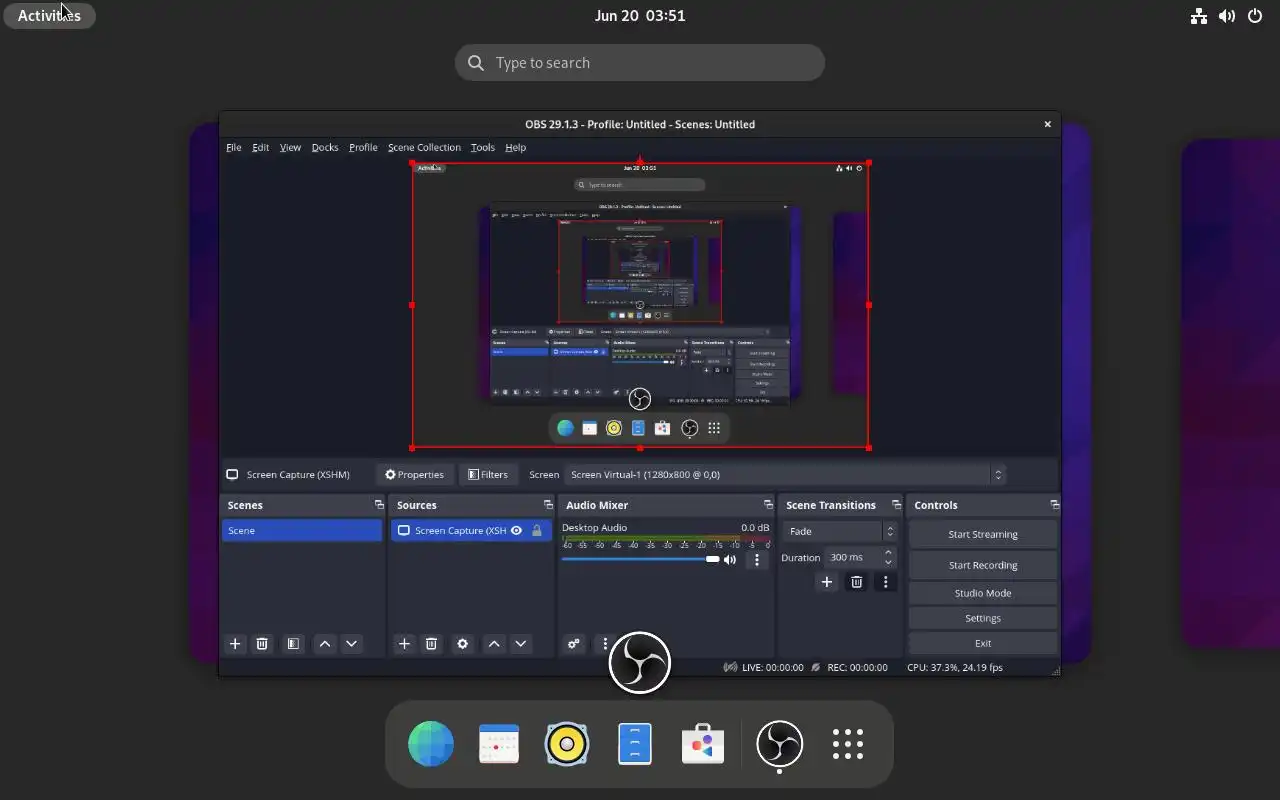Add a scene transition with the plus icon

[826, 582]
